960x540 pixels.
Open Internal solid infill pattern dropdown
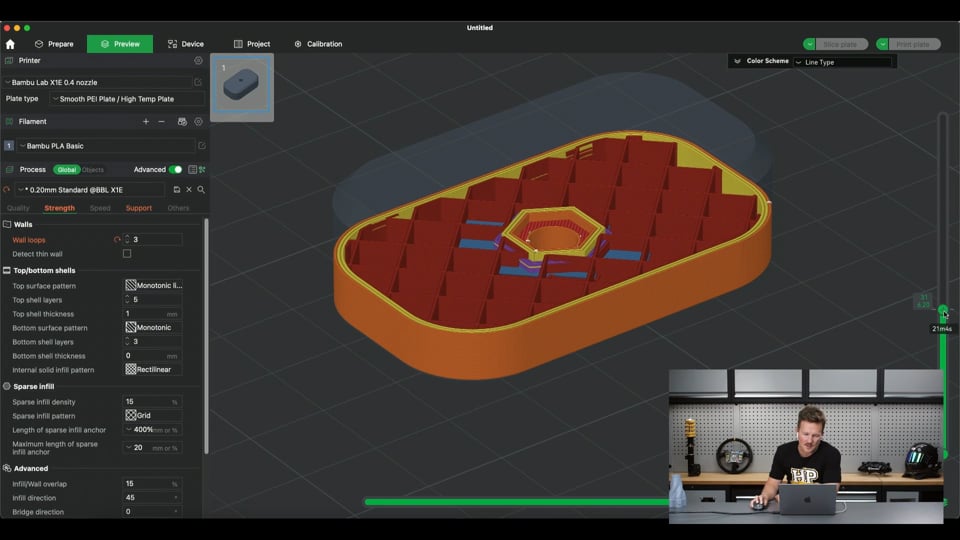[153, 370]
